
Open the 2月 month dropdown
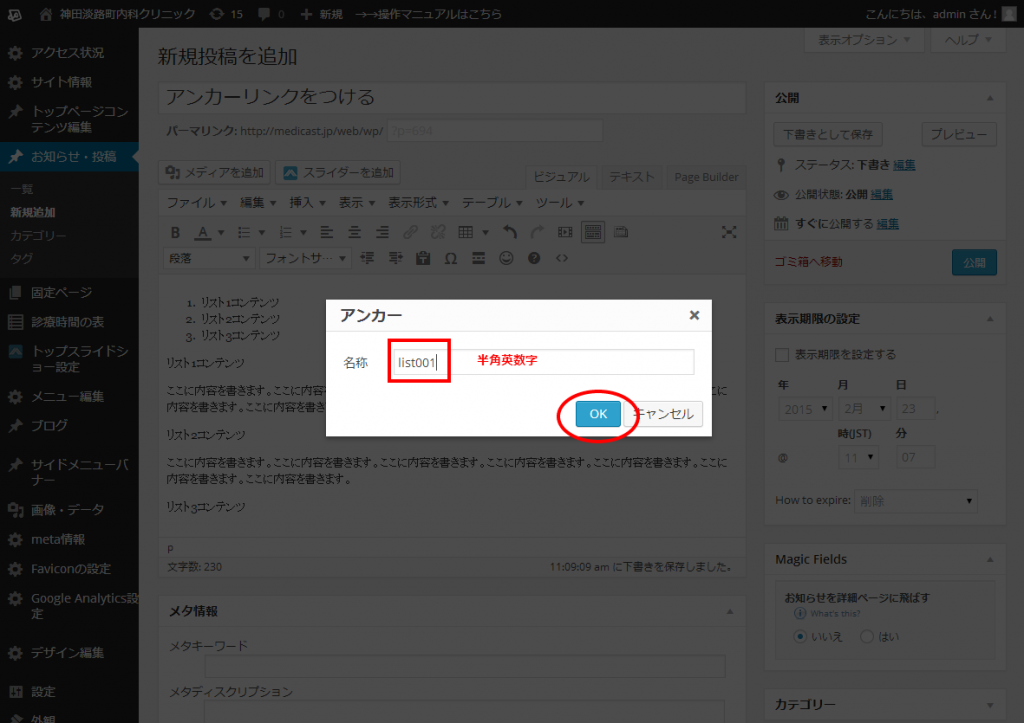pos(864,409)
